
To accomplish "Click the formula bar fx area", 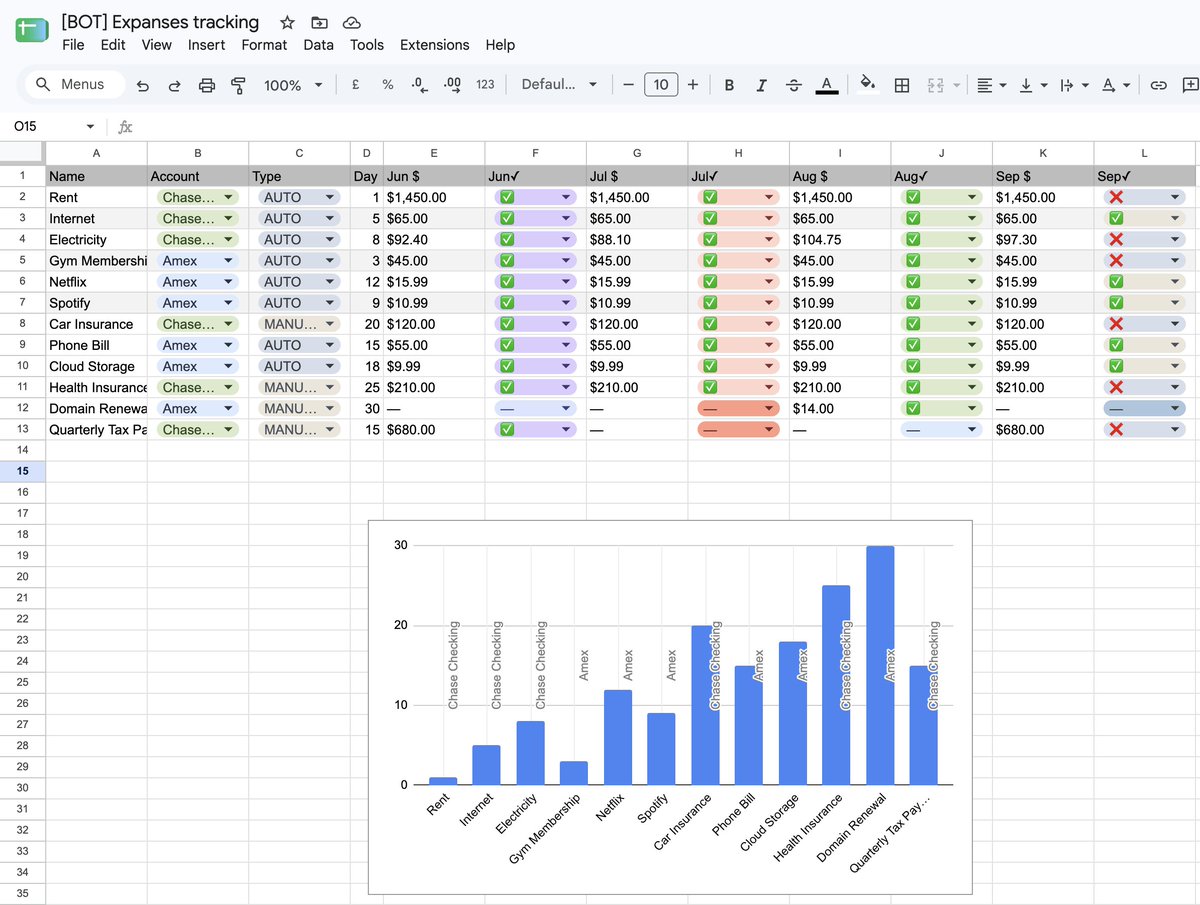I will [x=125, y=127].
